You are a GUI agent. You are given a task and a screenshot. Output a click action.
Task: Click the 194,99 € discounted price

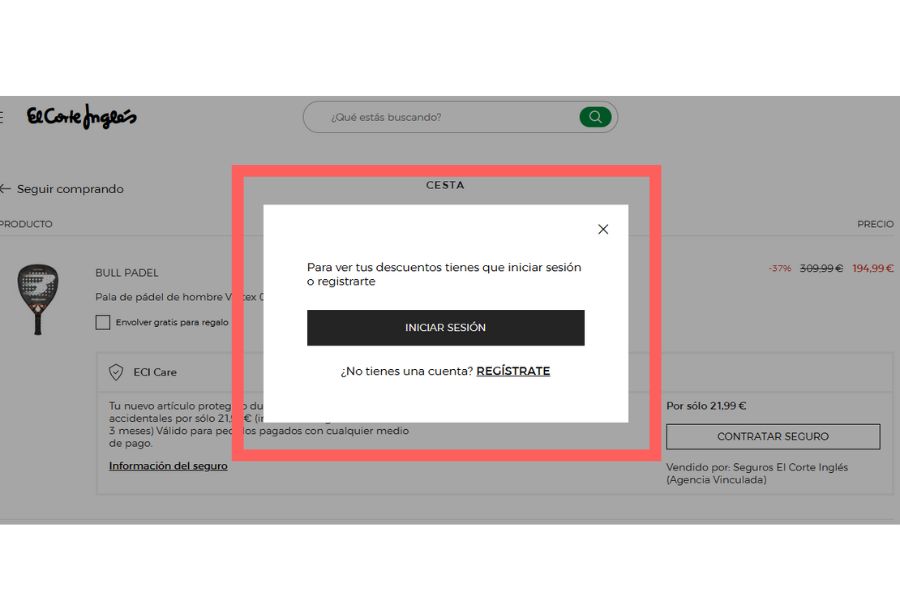872,268
